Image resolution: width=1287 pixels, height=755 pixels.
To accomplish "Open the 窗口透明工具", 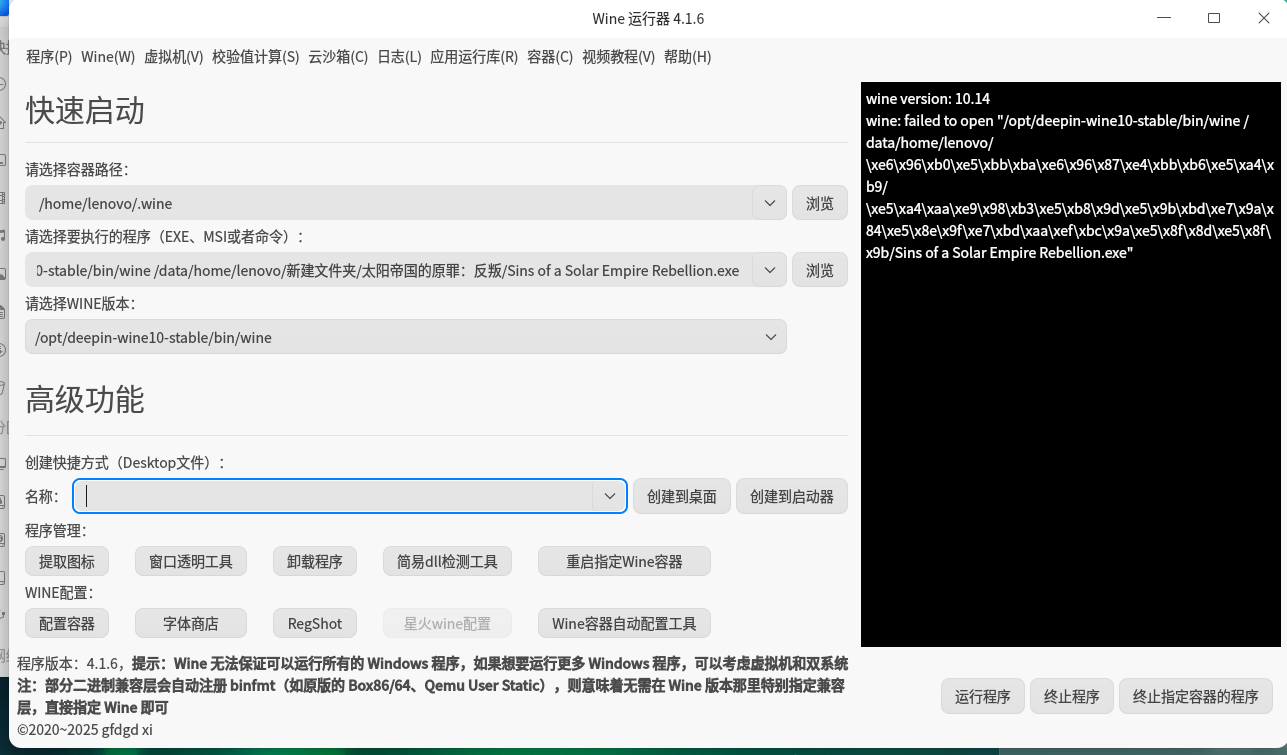I will click(191, 562).
